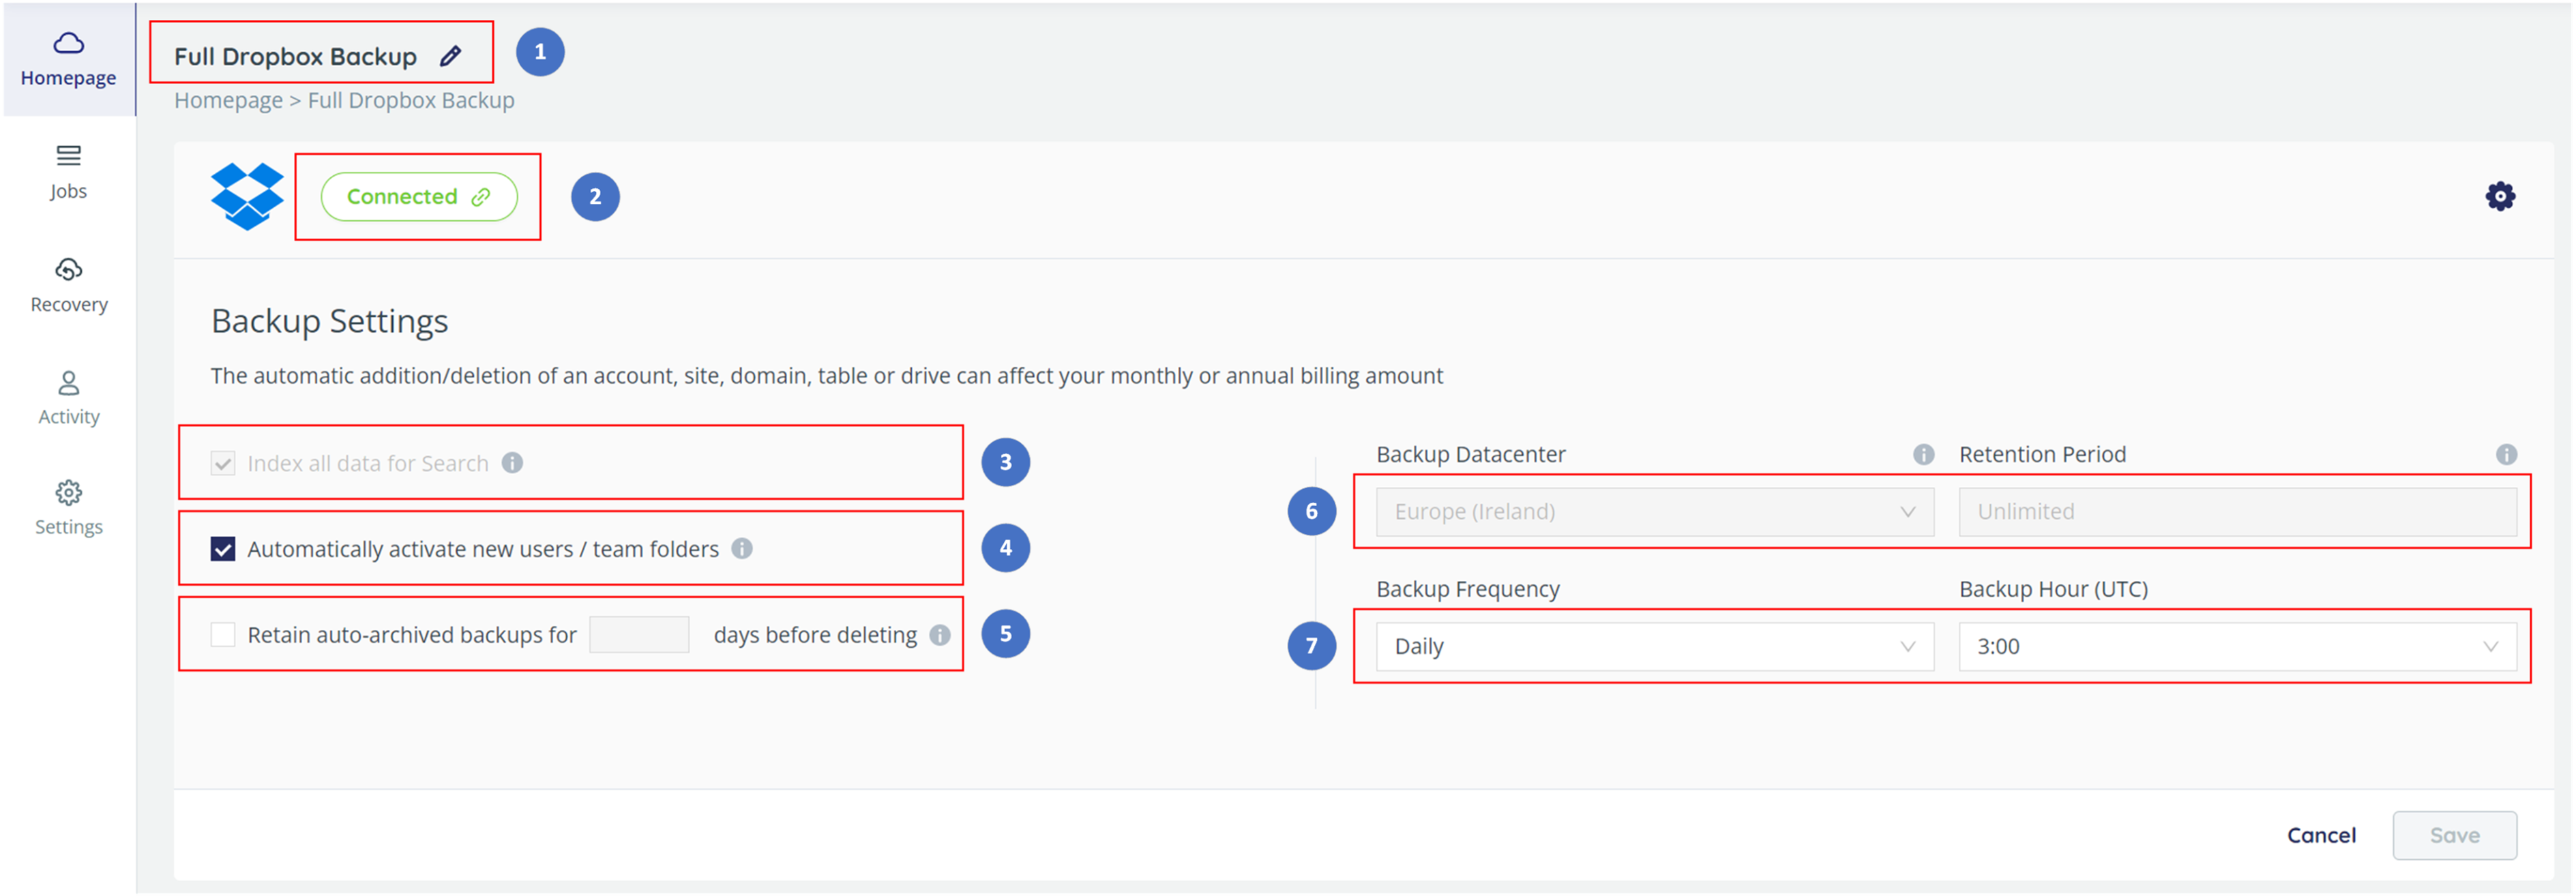Click the Recovery cloud icon in sidebar
This screenshot has width=2576, height=896.
coord(68,269)
